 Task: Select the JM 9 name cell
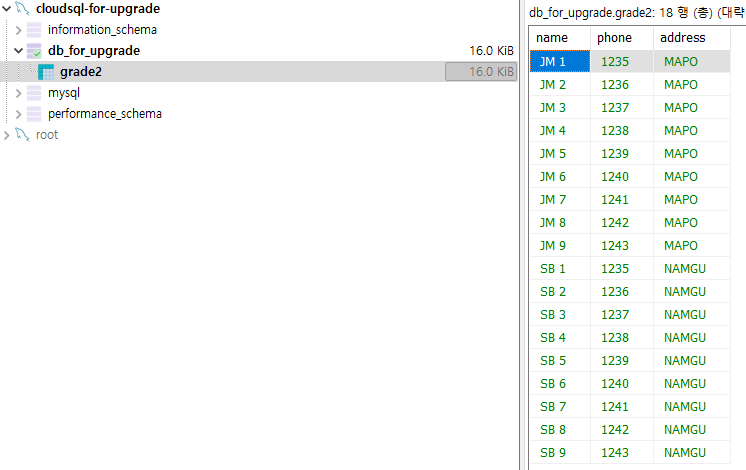pos(560,245)
